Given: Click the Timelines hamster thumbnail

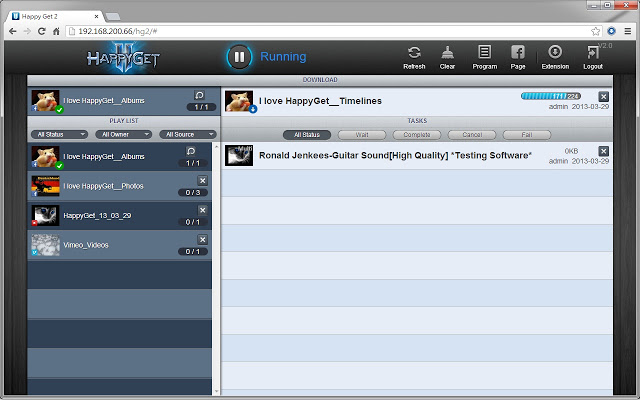Looking at the screenshot, I should pyautogui.click(x=239, y=101).
